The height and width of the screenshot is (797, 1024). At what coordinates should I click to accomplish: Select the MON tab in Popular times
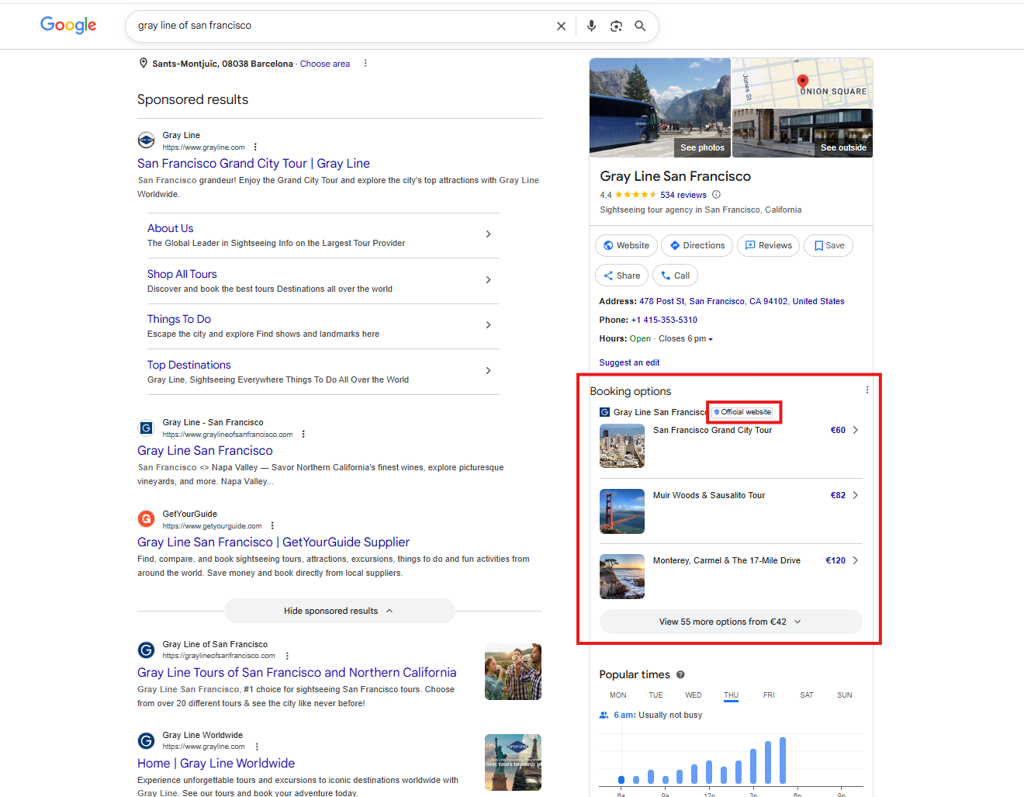[618, 695]
